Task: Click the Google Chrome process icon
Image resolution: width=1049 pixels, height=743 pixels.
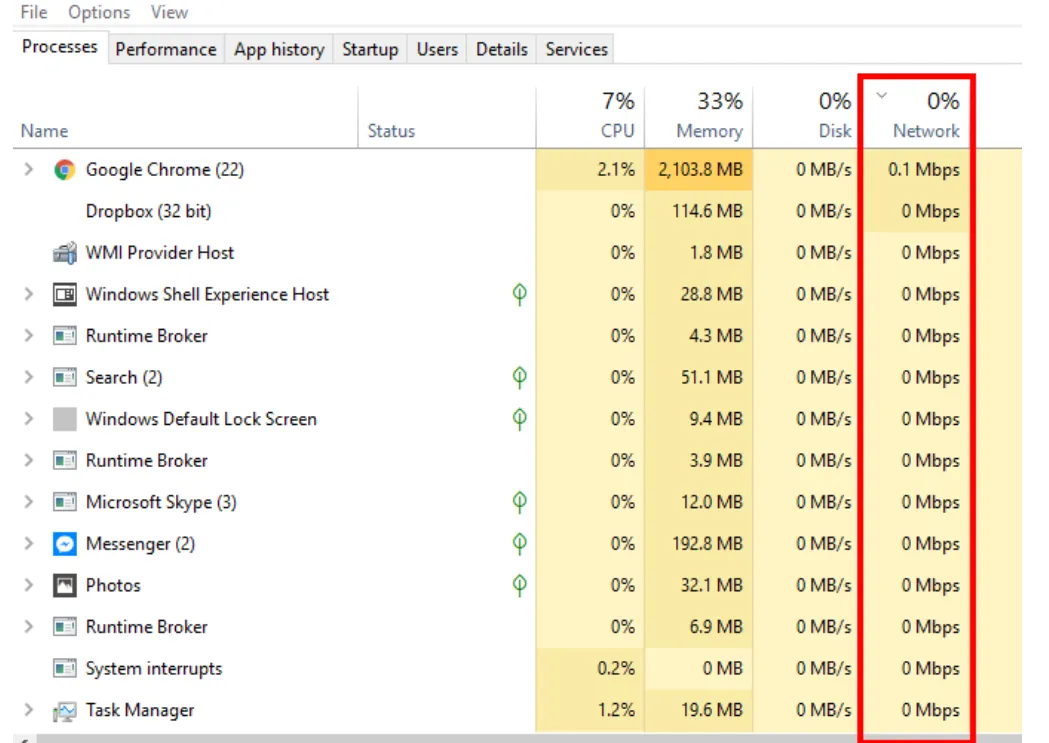Action: click(x=65, y=169)
